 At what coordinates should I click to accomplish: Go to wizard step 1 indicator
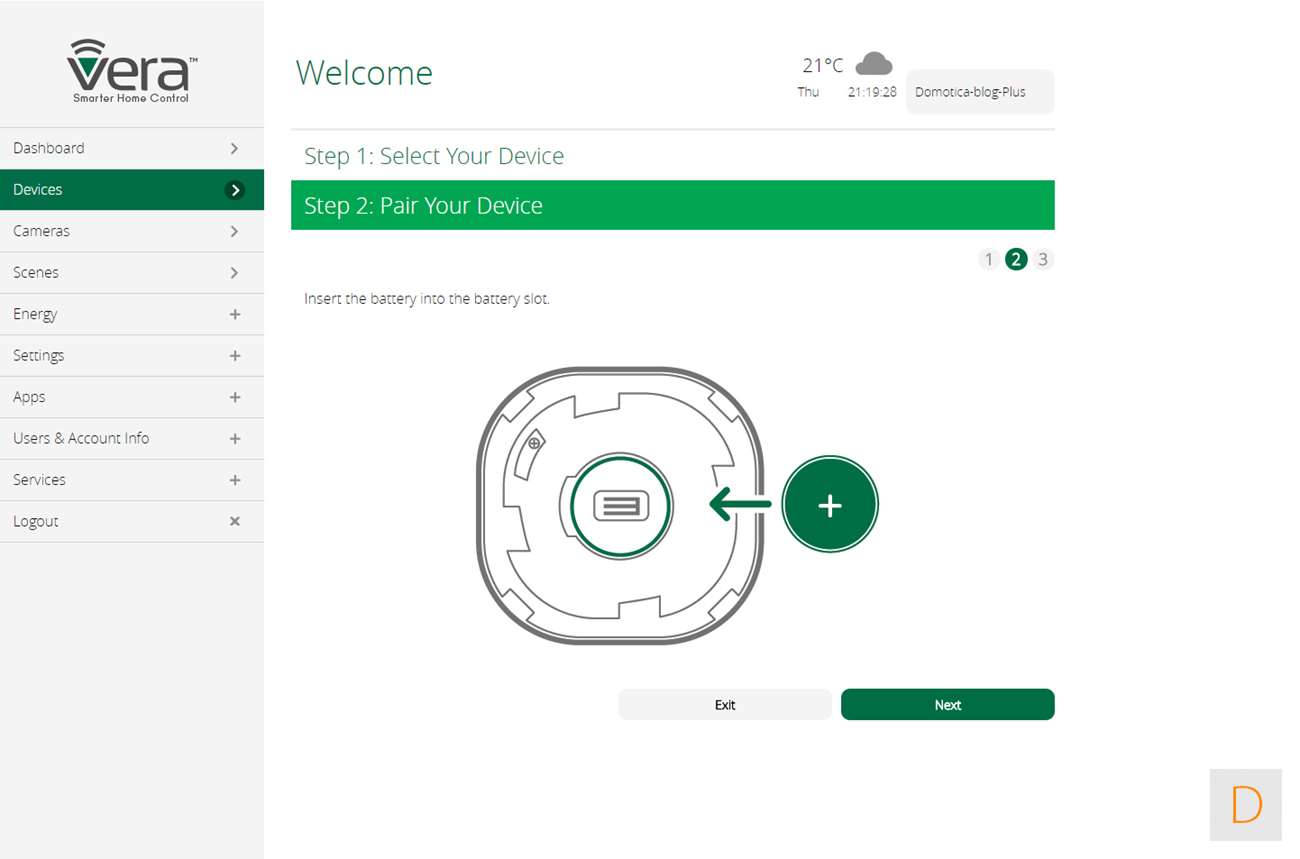[989, 260]
